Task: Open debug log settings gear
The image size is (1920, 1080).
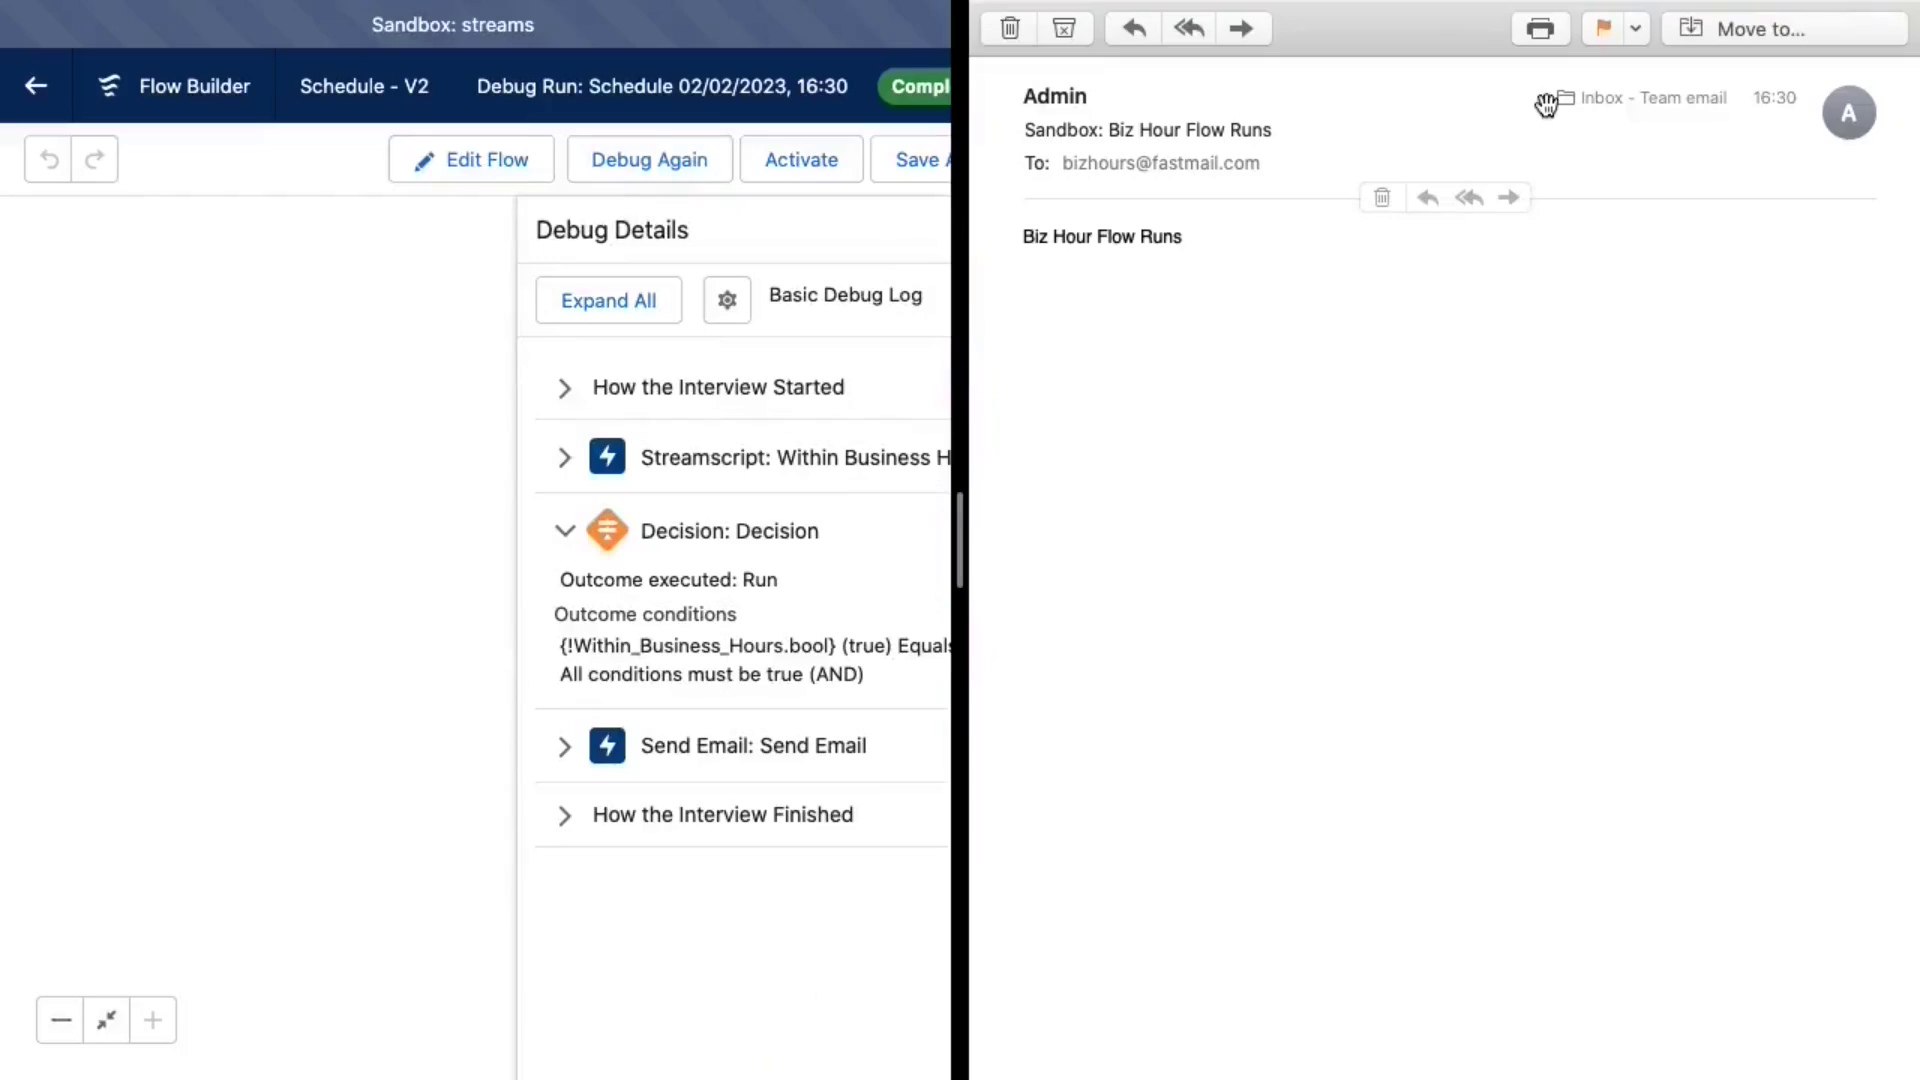Action: [727, 300]
